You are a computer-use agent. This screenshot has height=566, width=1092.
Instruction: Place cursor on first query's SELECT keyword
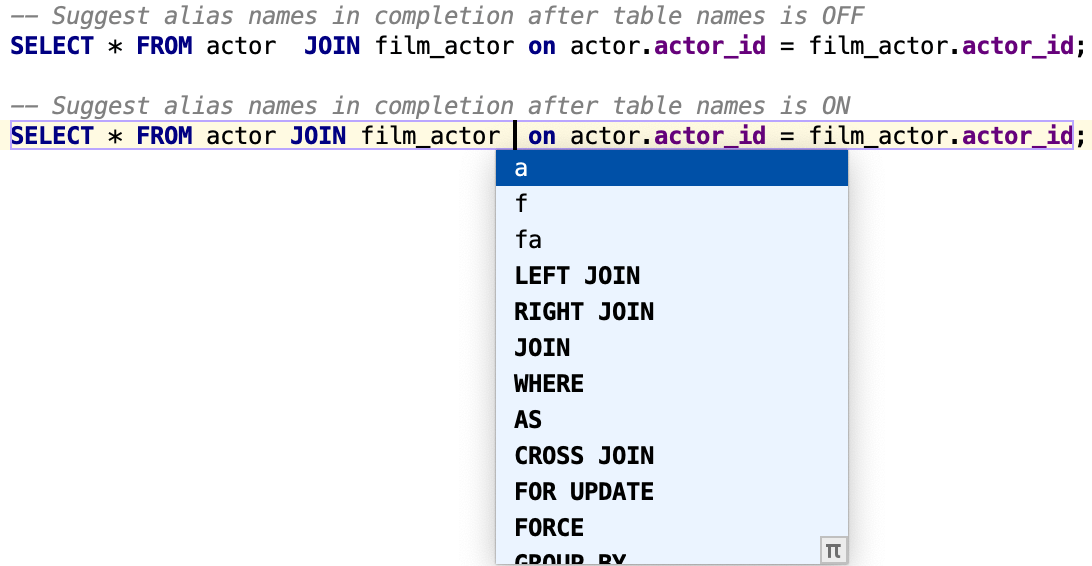52,46
